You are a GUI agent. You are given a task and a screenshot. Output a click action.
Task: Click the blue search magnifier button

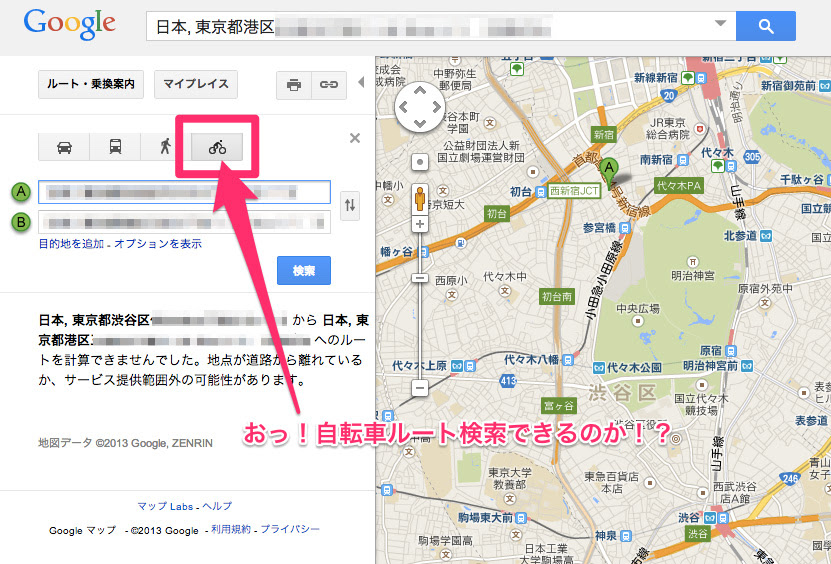click(x=765, y=26)
